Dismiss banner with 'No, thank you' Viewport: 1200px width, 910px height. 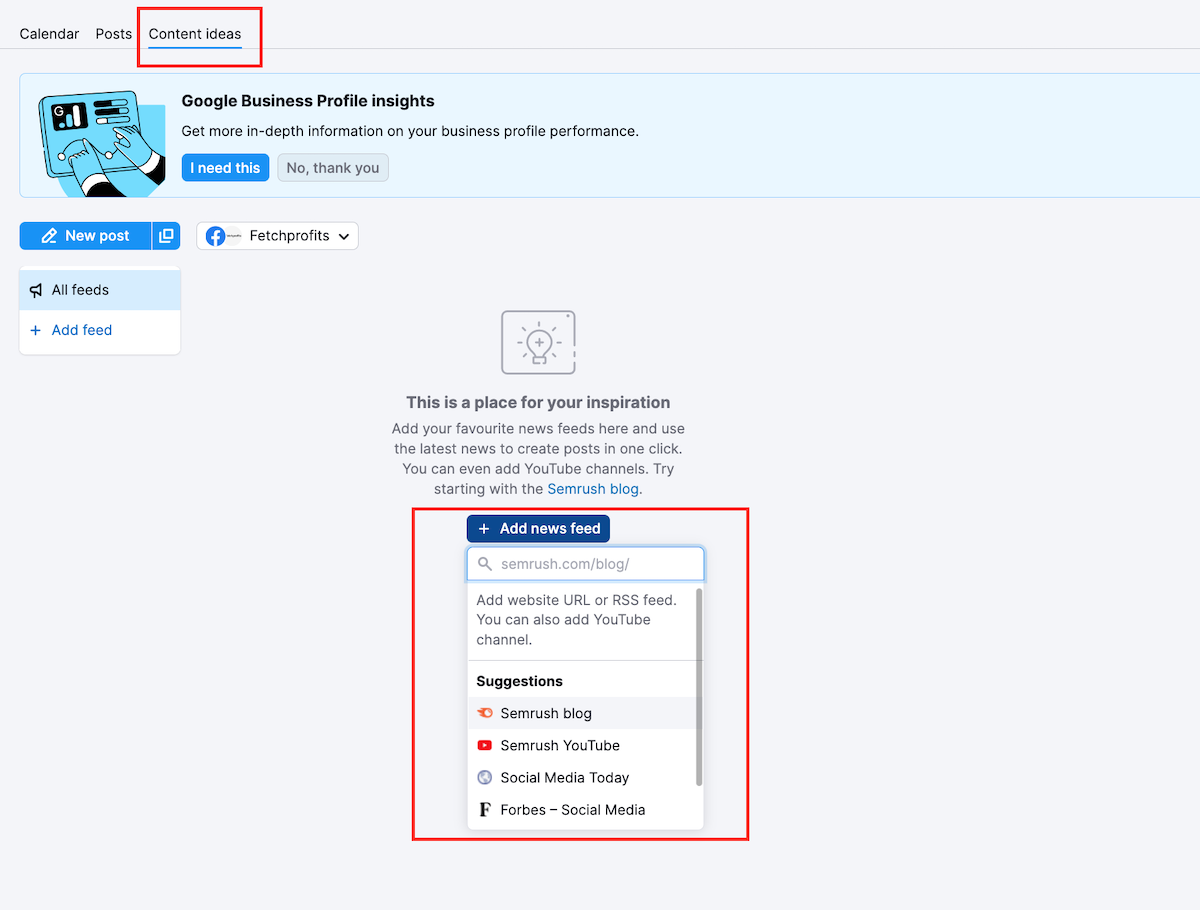[x=333, y=168]
